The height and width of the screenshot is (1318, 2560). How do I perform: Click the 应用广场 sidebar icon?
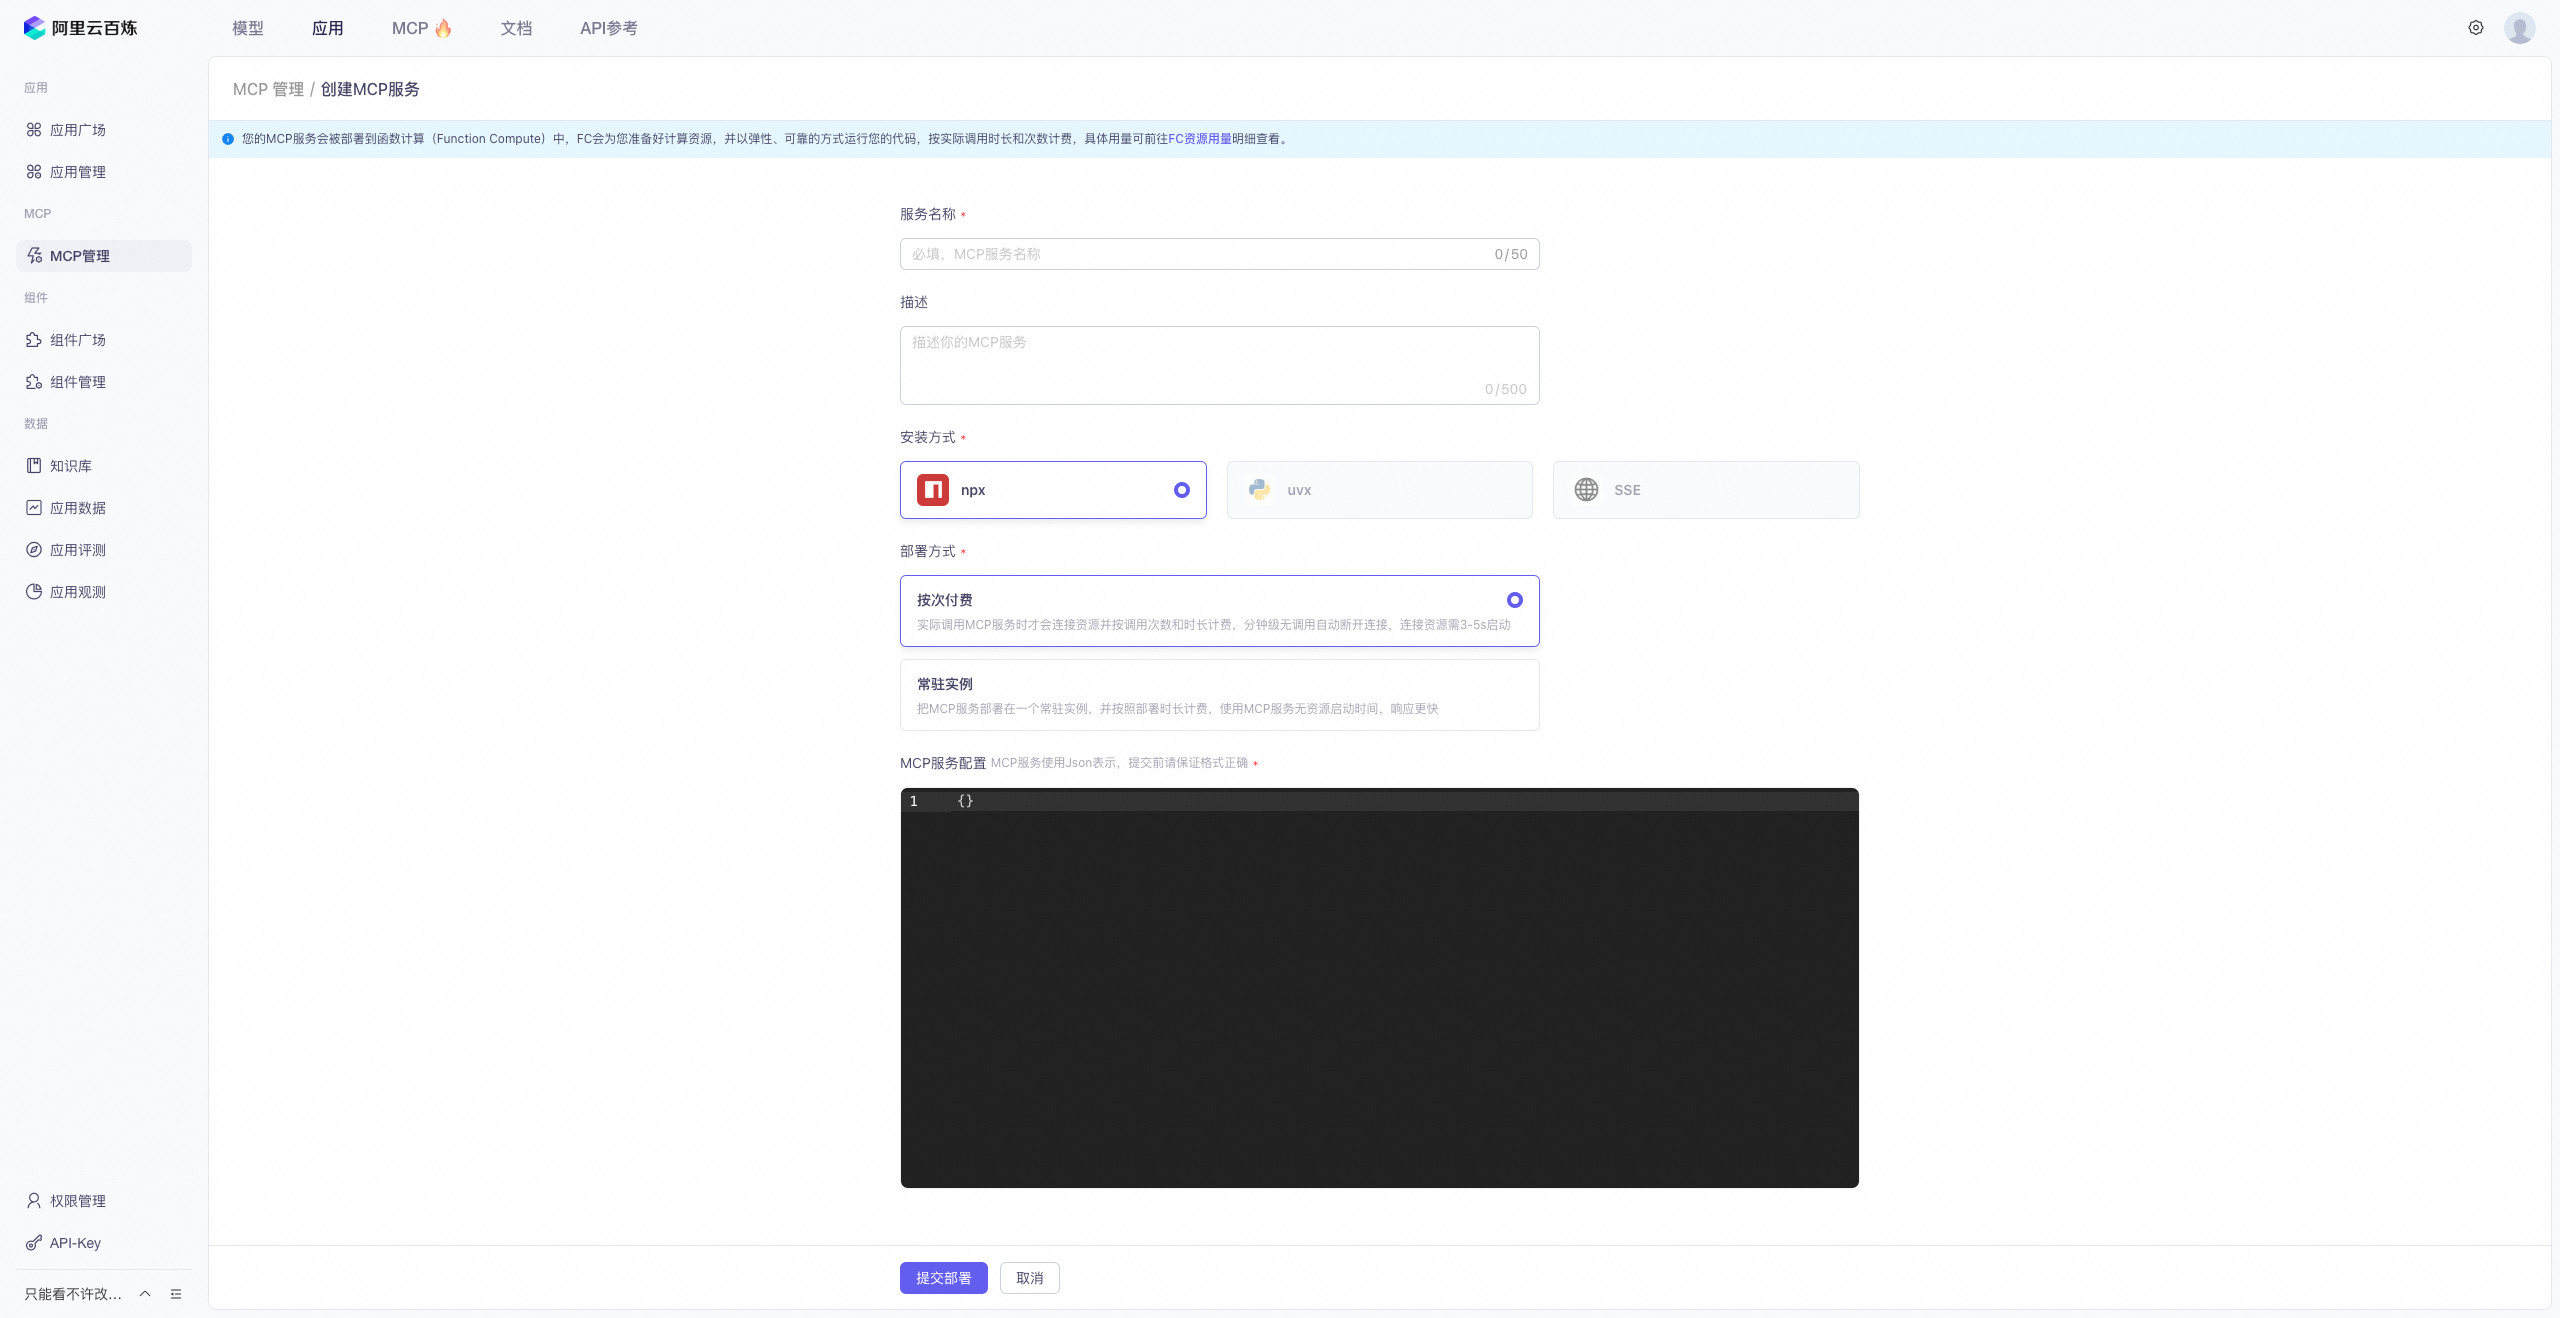tap(34, 130)
